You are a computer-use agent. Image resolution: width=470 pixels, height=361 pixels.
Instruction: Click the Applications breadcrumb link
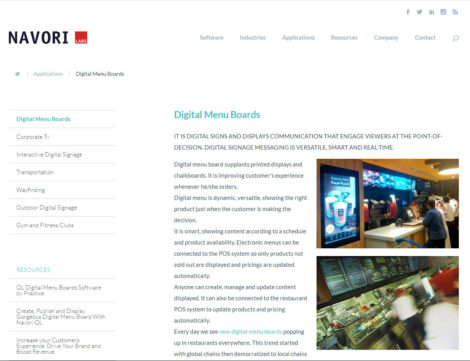pos(48,74)
